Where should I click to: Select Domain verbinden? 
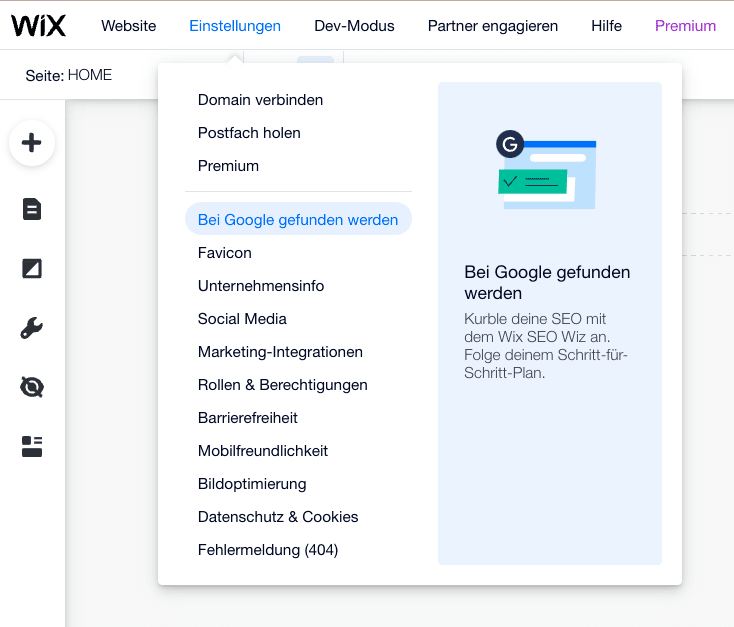coord(260,100)
